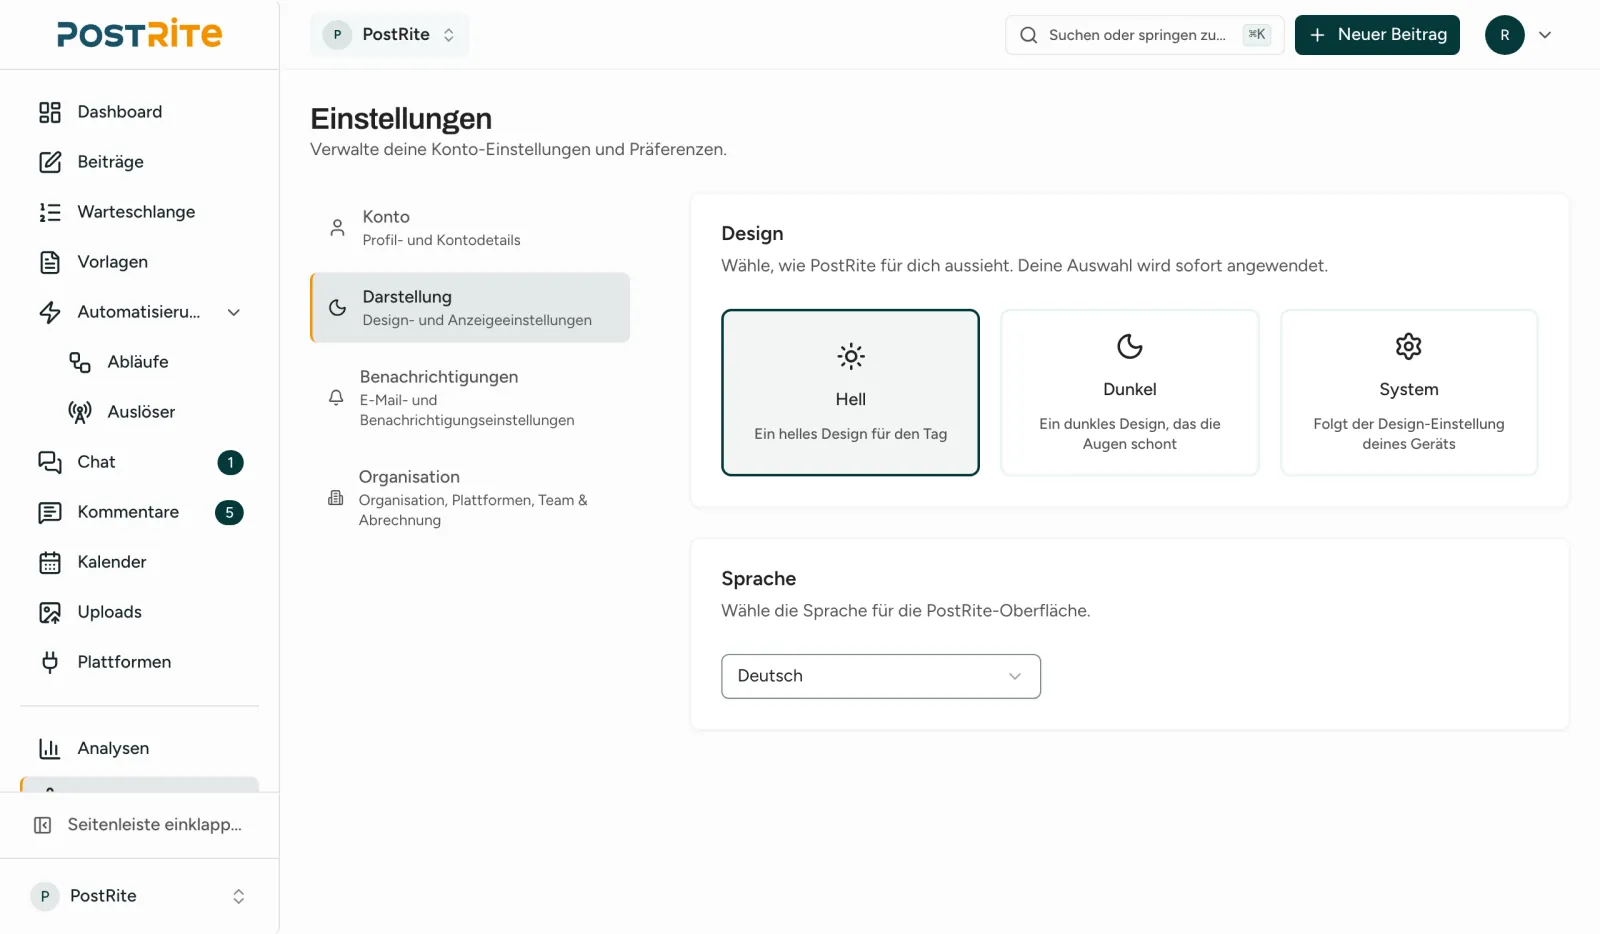Open Abläufe workflow icon
This screenshot has height=934, width=1600.
click(80, 362)
